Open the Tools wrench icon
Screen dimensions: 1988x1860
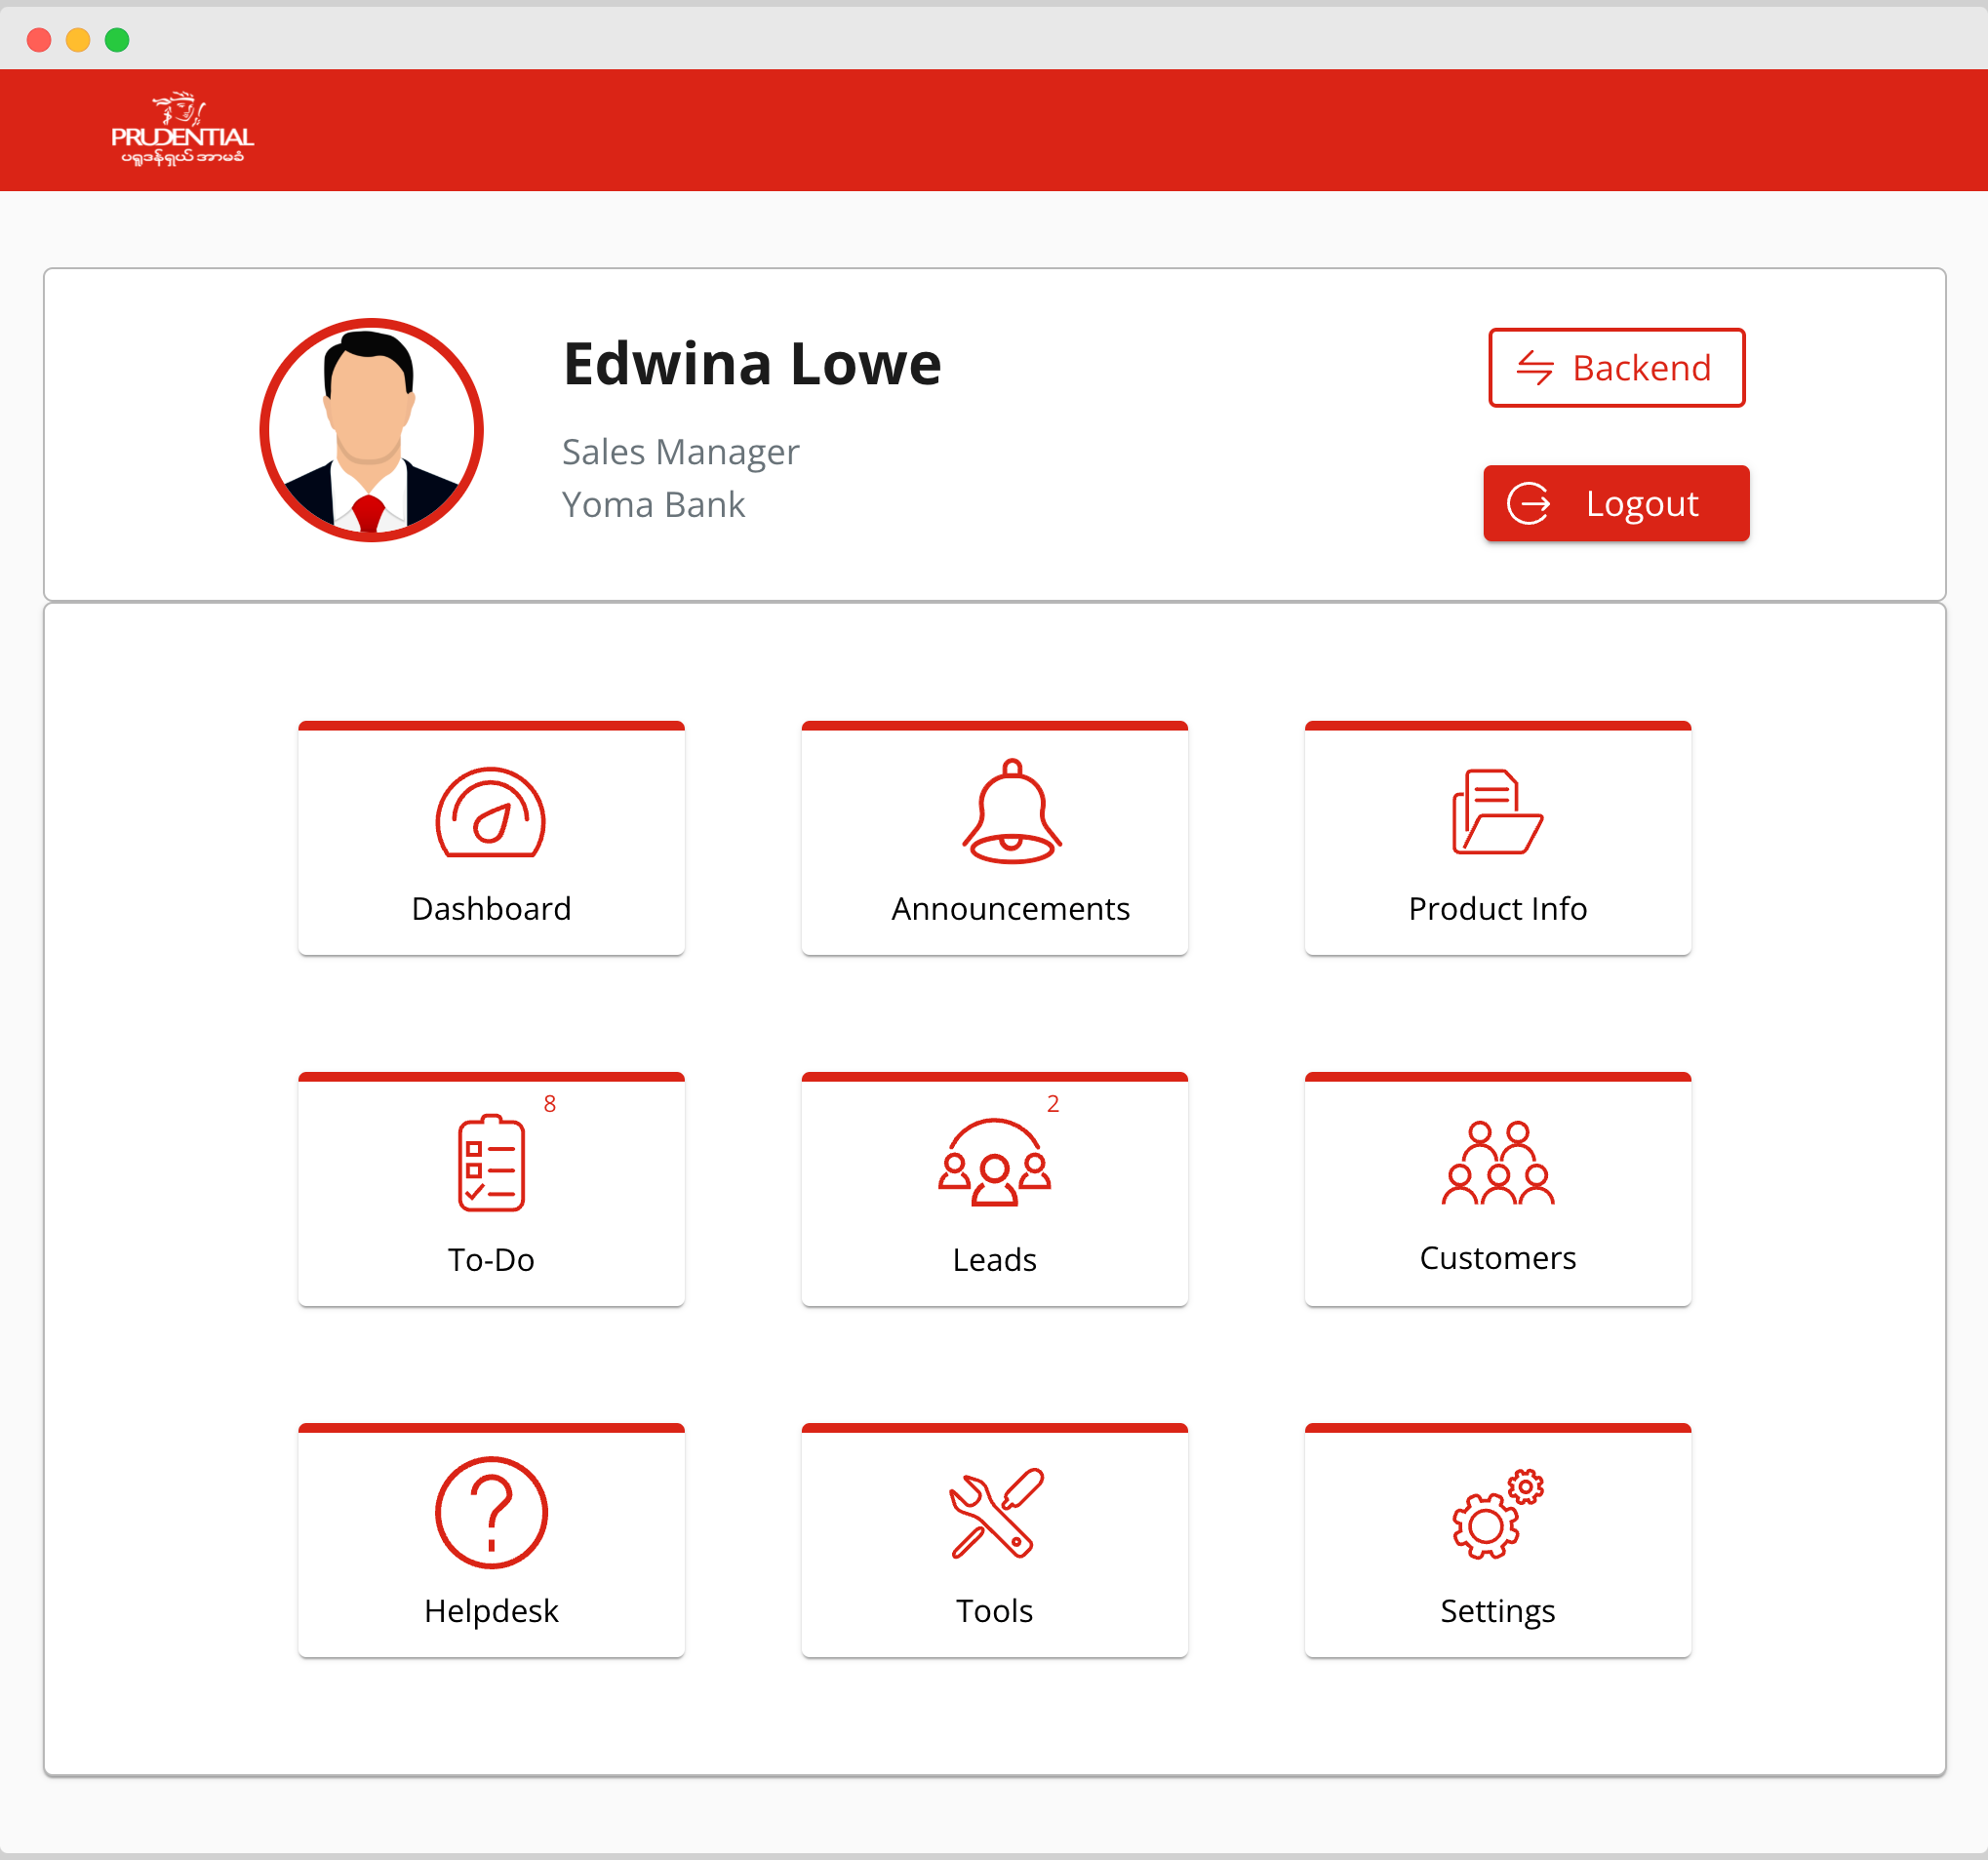coord(994,1513)
